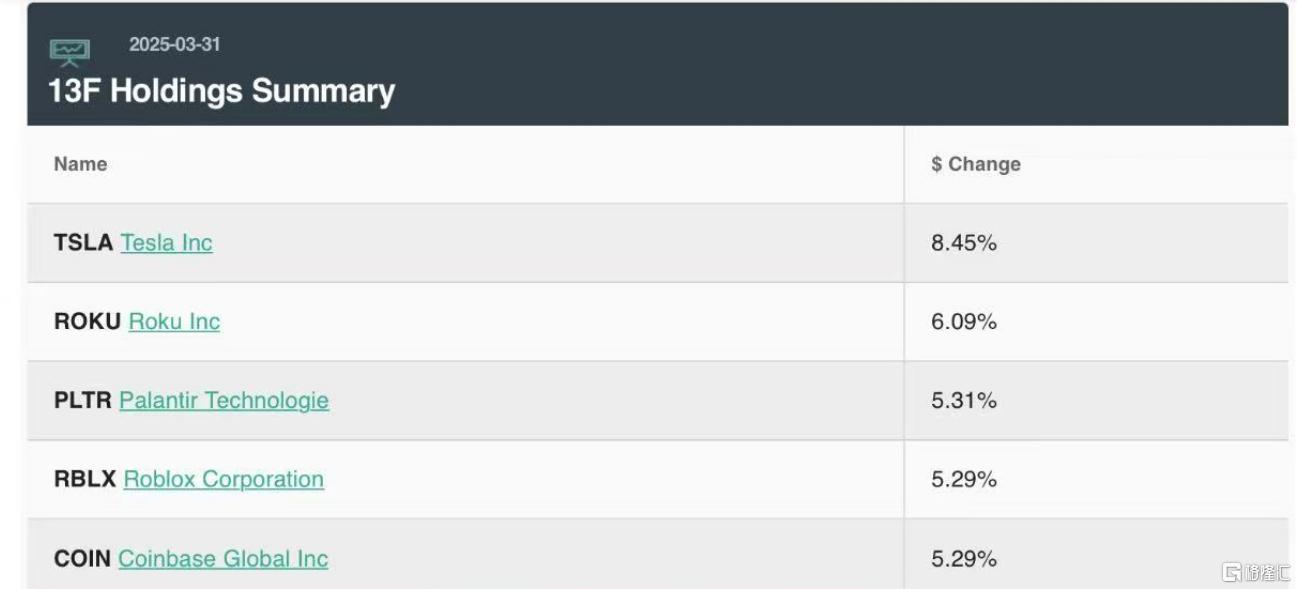Click the chart presentation icon in header
The height and width of the screenshot is (589, 1297).
pos(70,52)
